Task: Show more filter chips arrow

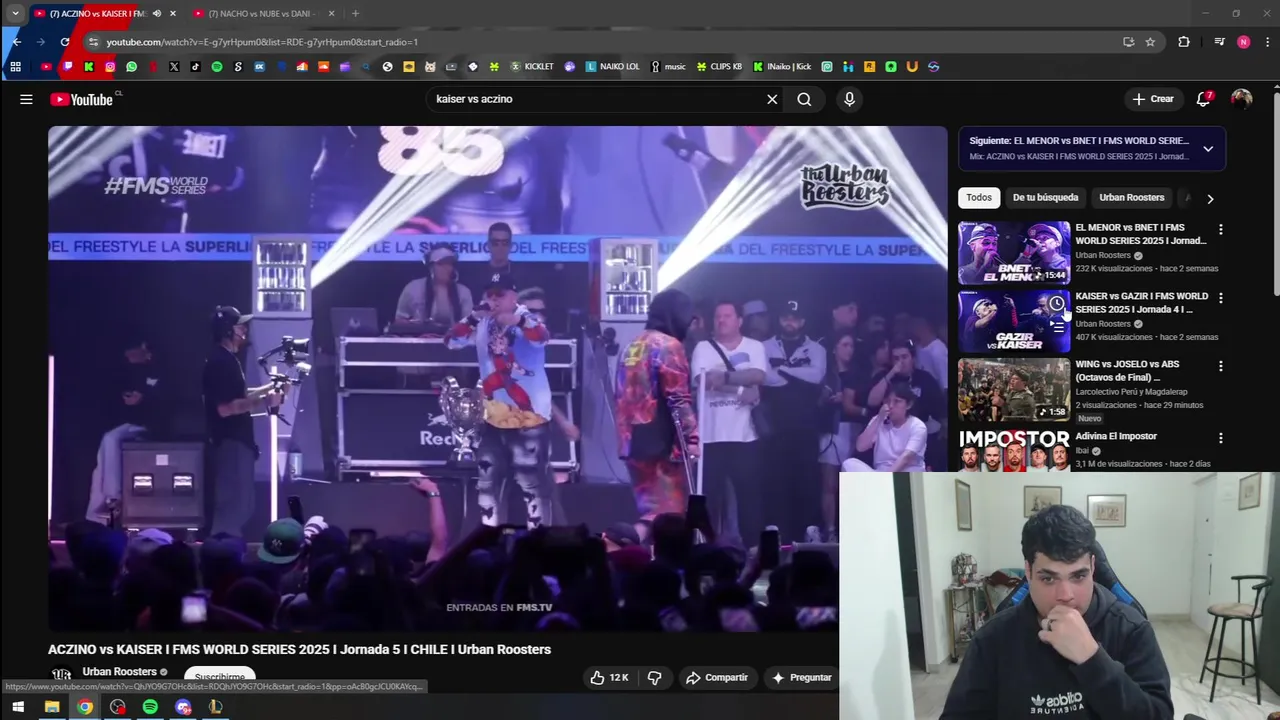Action: [x=1210, y=198]
